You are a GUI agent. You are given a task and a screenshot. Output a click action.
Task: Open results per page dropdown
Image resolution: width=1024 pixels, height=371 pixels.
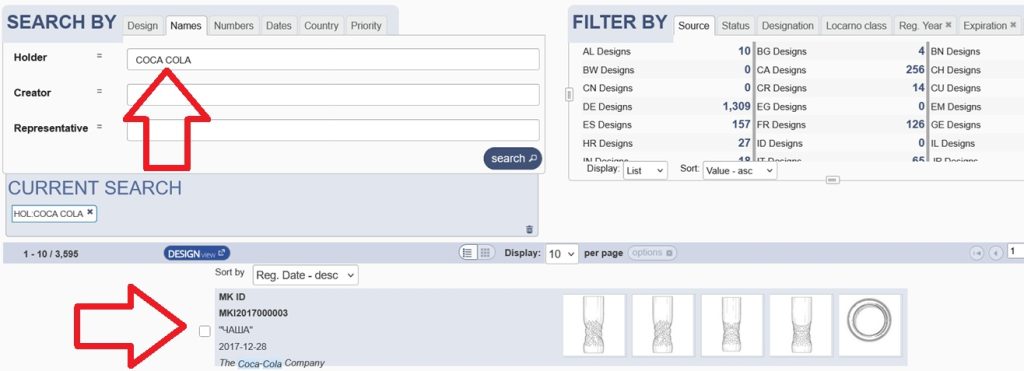point(562,254)
